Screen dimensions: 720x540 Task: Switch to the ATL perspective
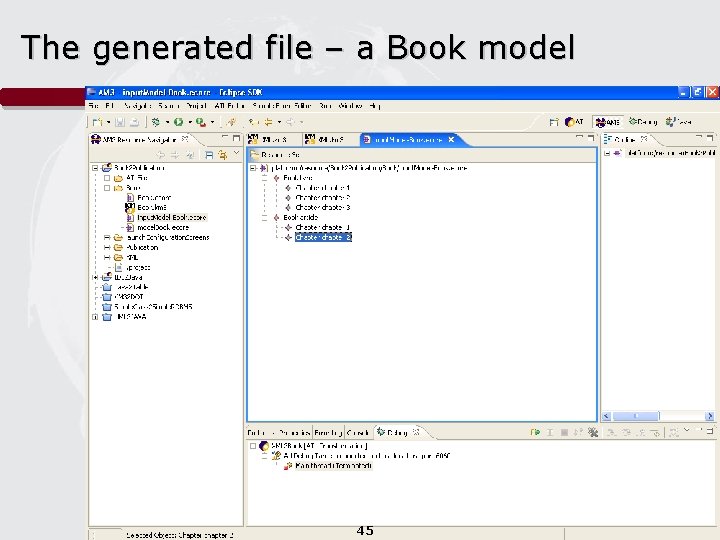[574, 122]
